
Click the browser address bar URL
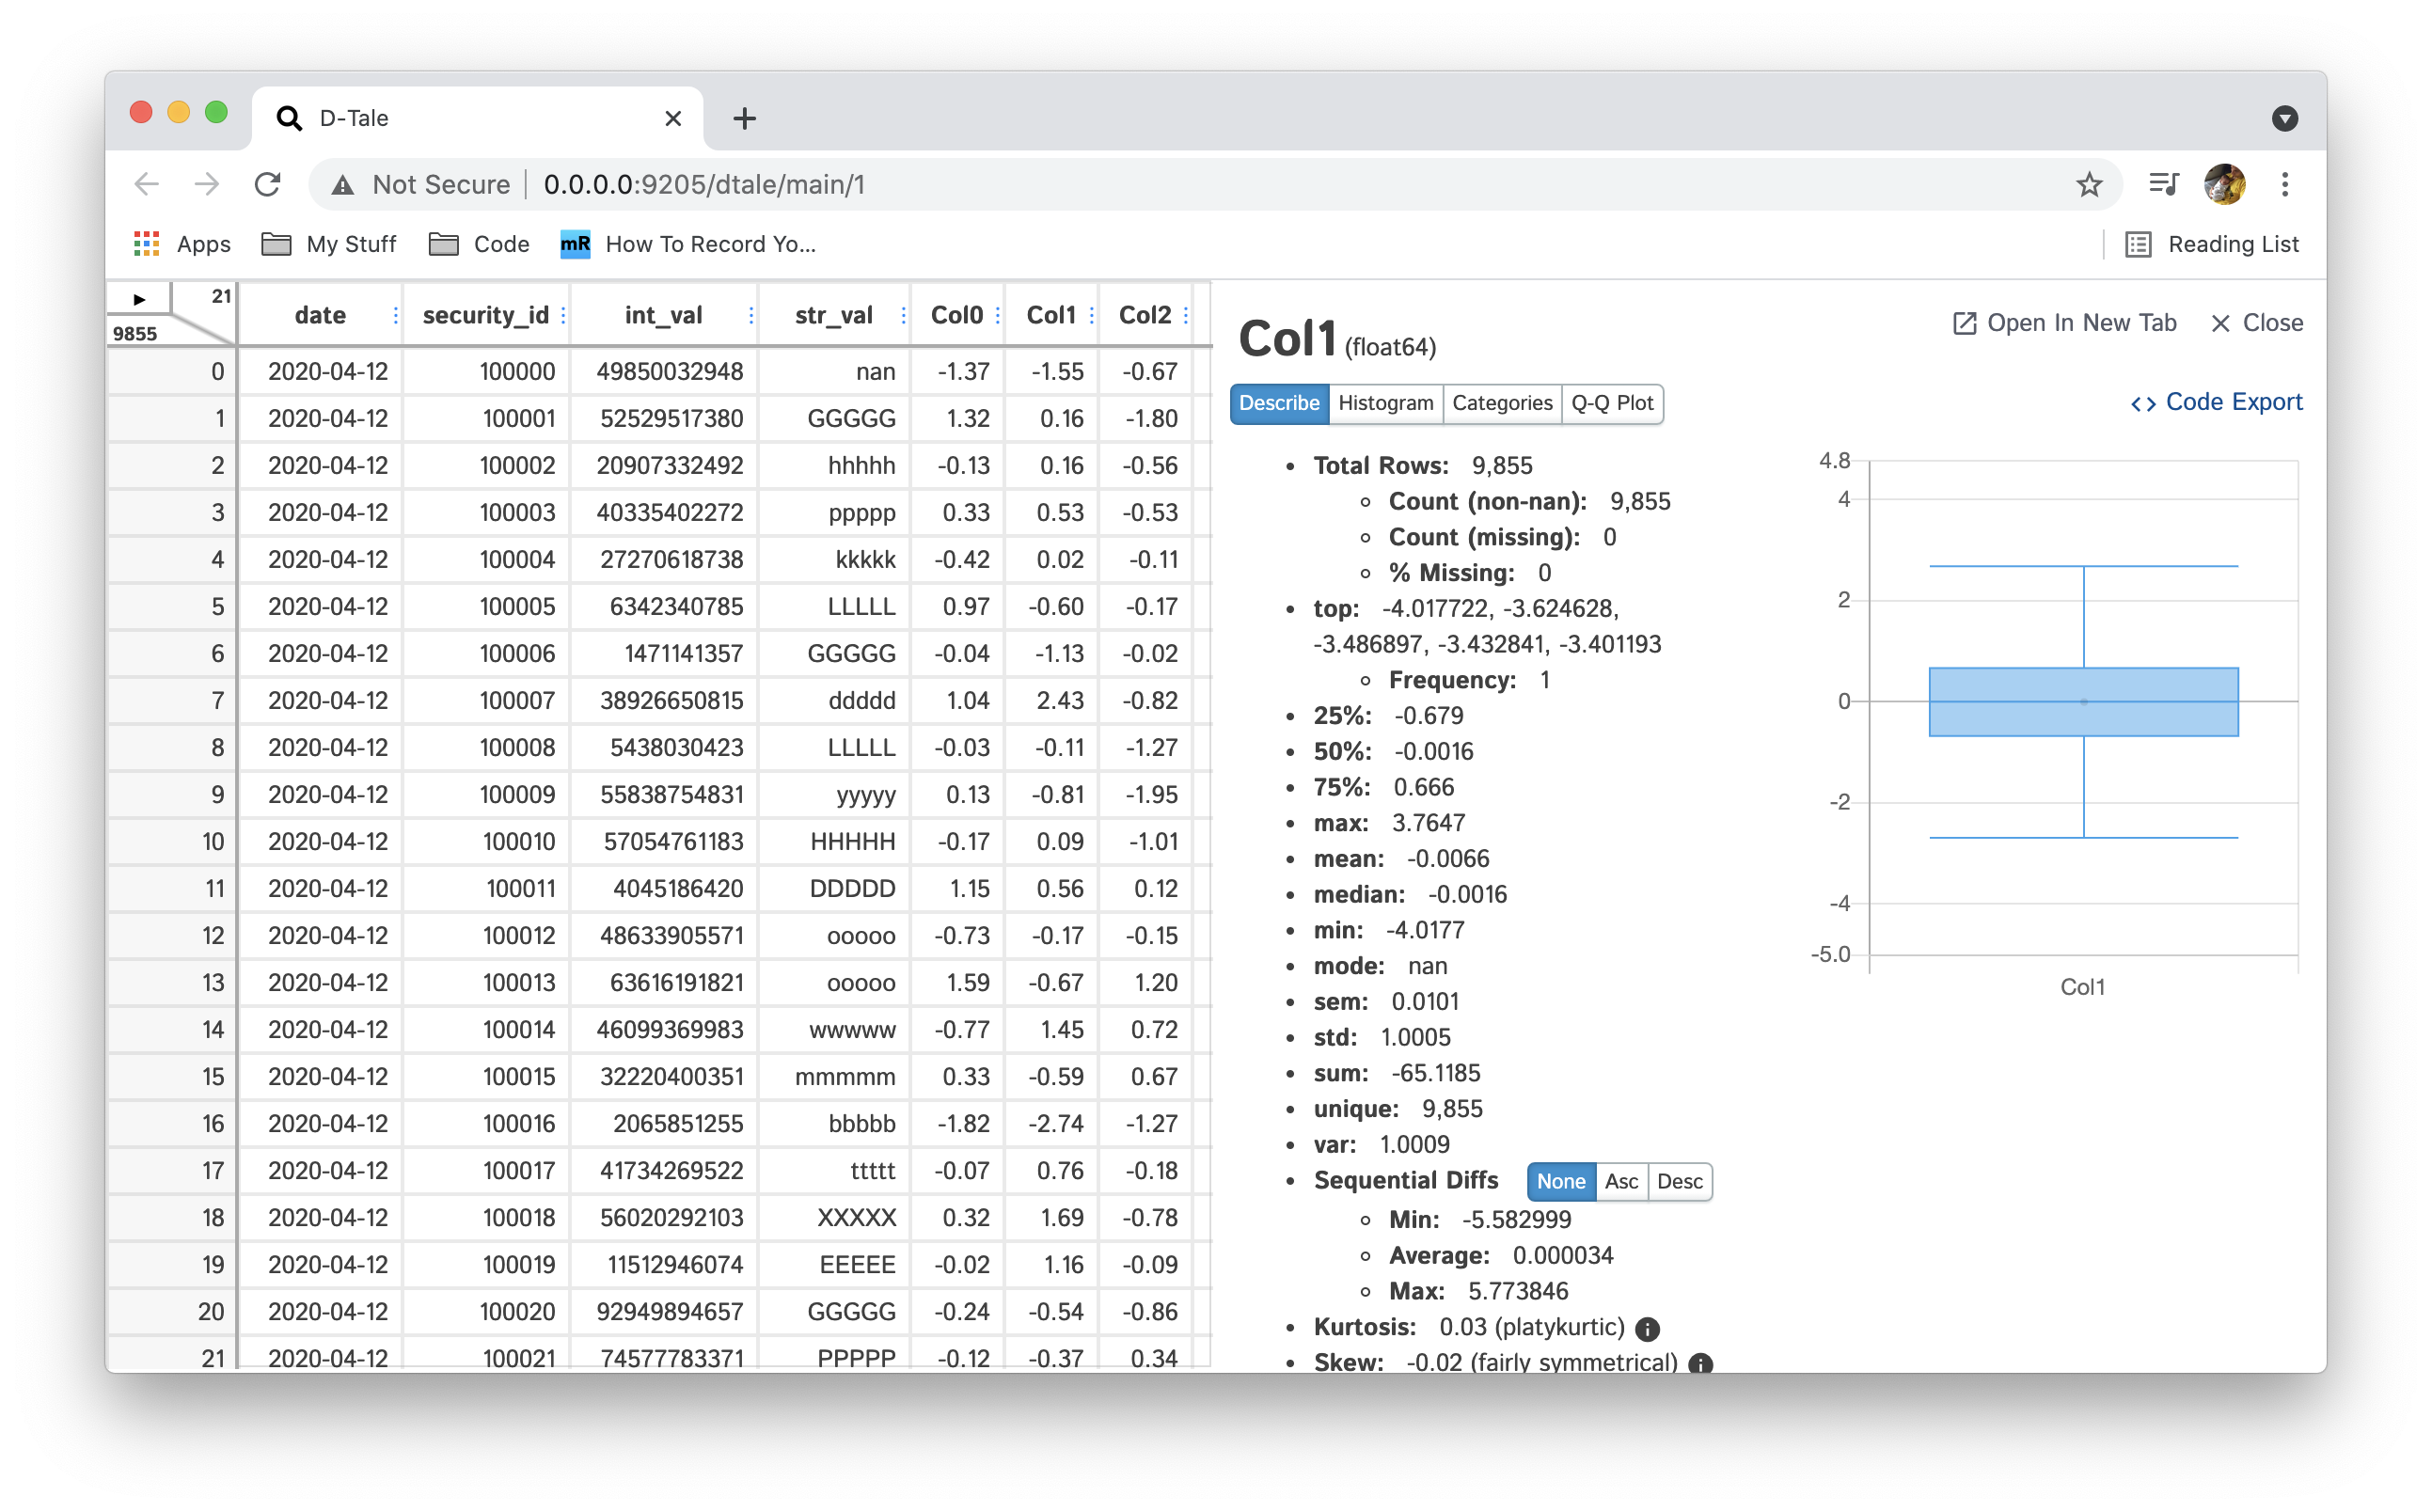704,185
